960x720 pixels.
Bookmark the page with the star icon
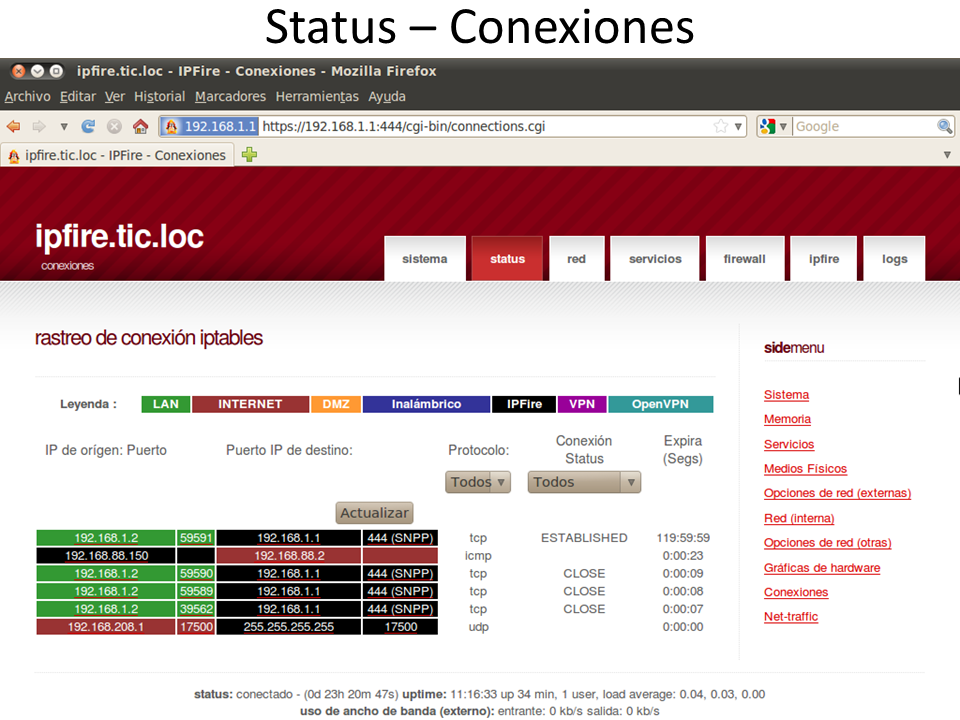(720, 127)
